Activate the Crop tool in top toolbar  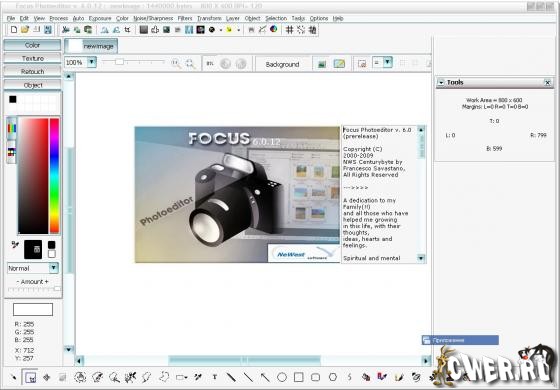tap(128, 30)
